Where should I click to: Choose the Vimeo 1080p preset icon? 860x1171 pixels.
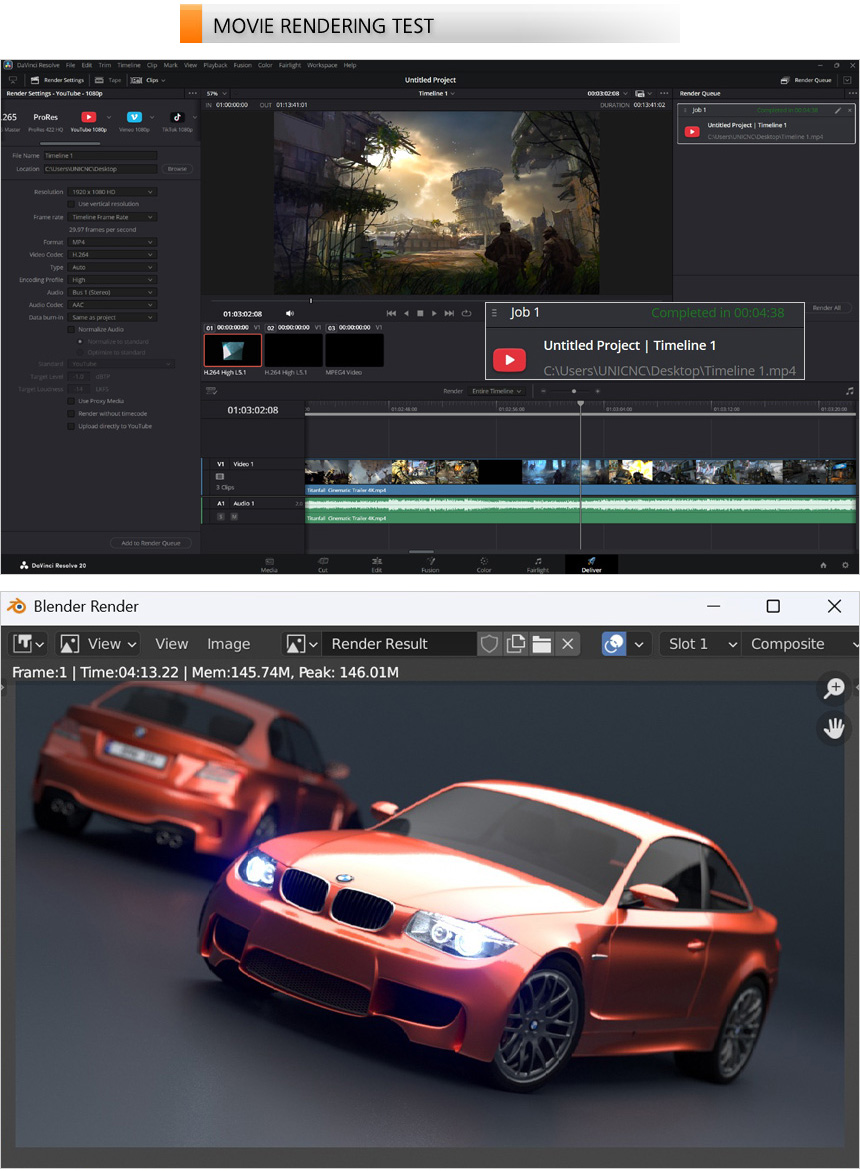coord(133,117)
